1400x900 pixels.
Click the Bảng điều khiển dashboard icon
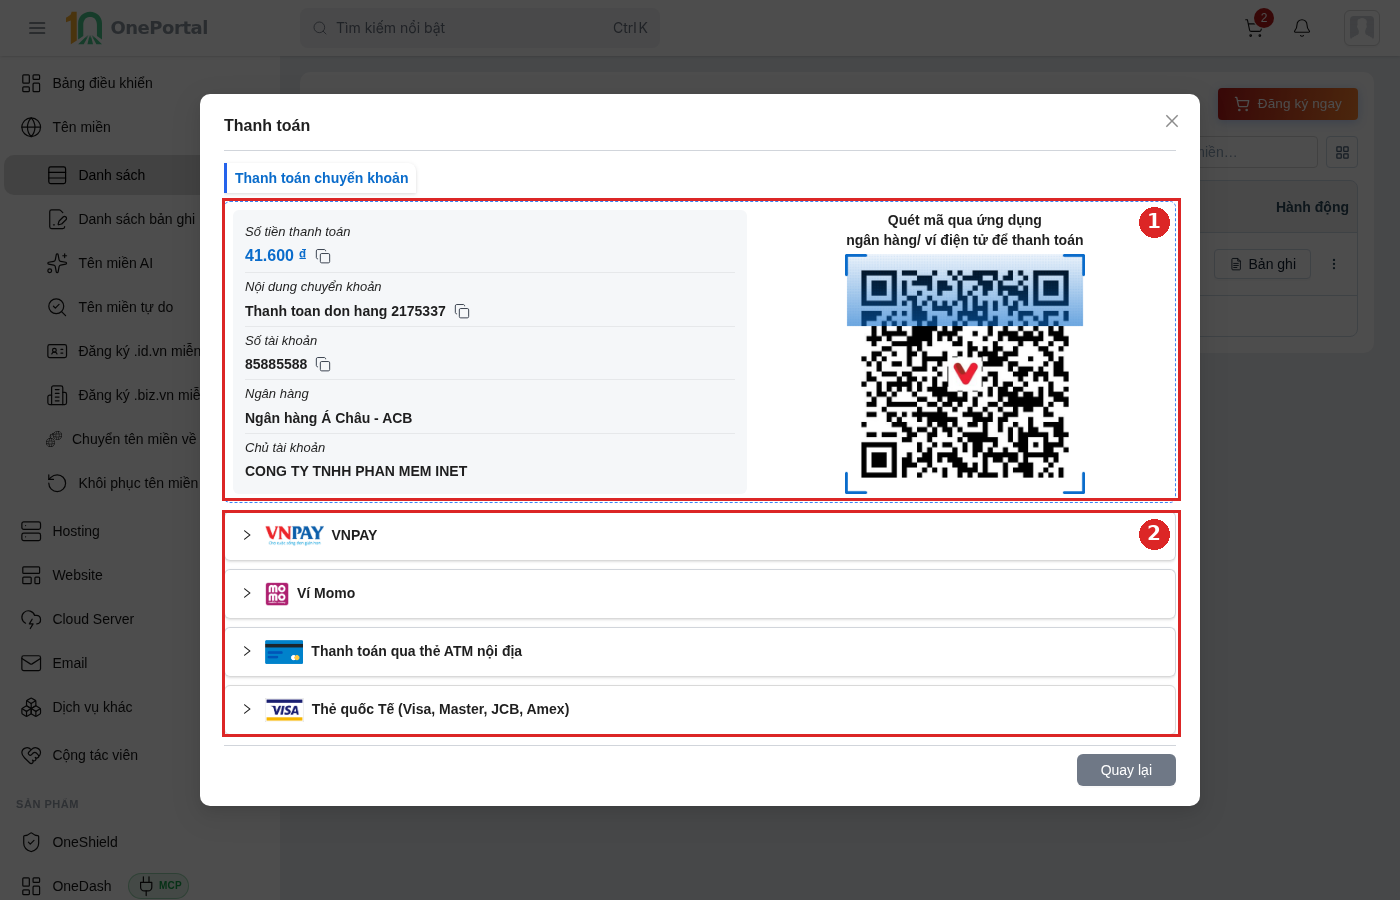(x=31, y=83)
